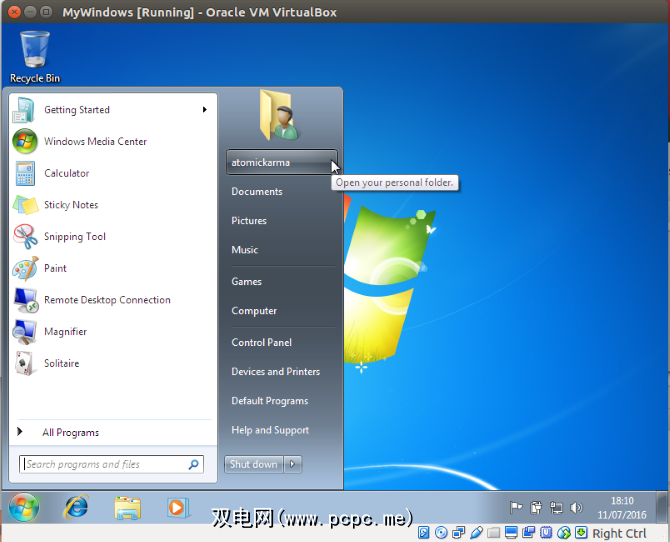Click the Shut down button
Viewport: 670px width, 542px height.
pos(253,464)
